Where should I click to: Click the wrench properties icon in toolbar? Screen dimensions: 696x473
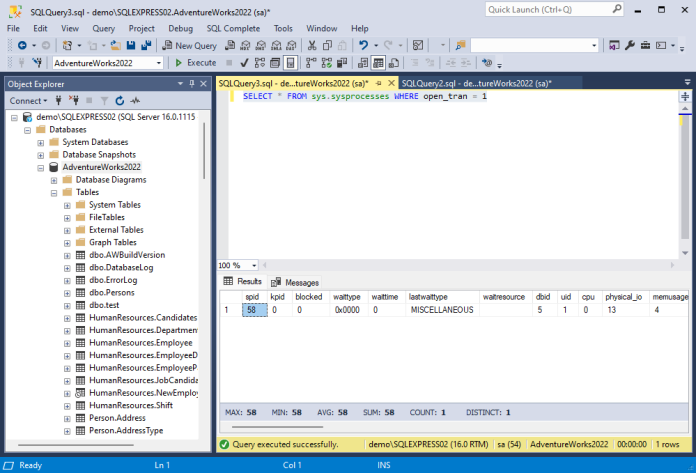click(x=629, y=45)
